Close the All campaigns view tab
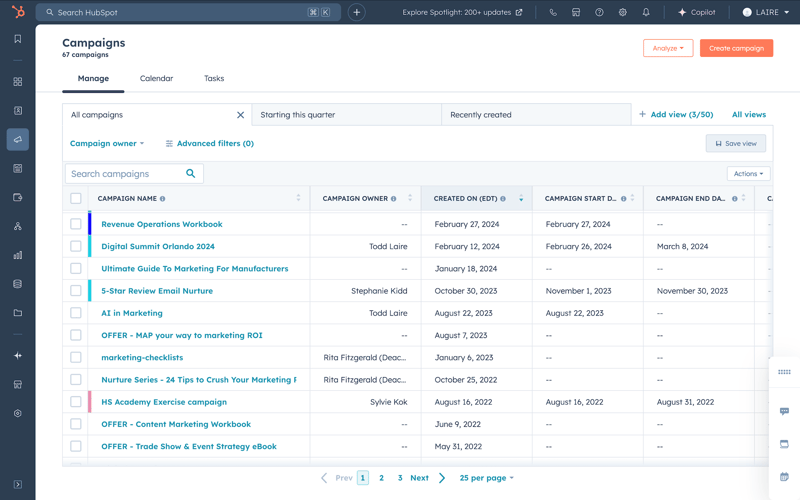Image resolution: width=800 pixels, height=500 pixels. [x=240, y=115]
